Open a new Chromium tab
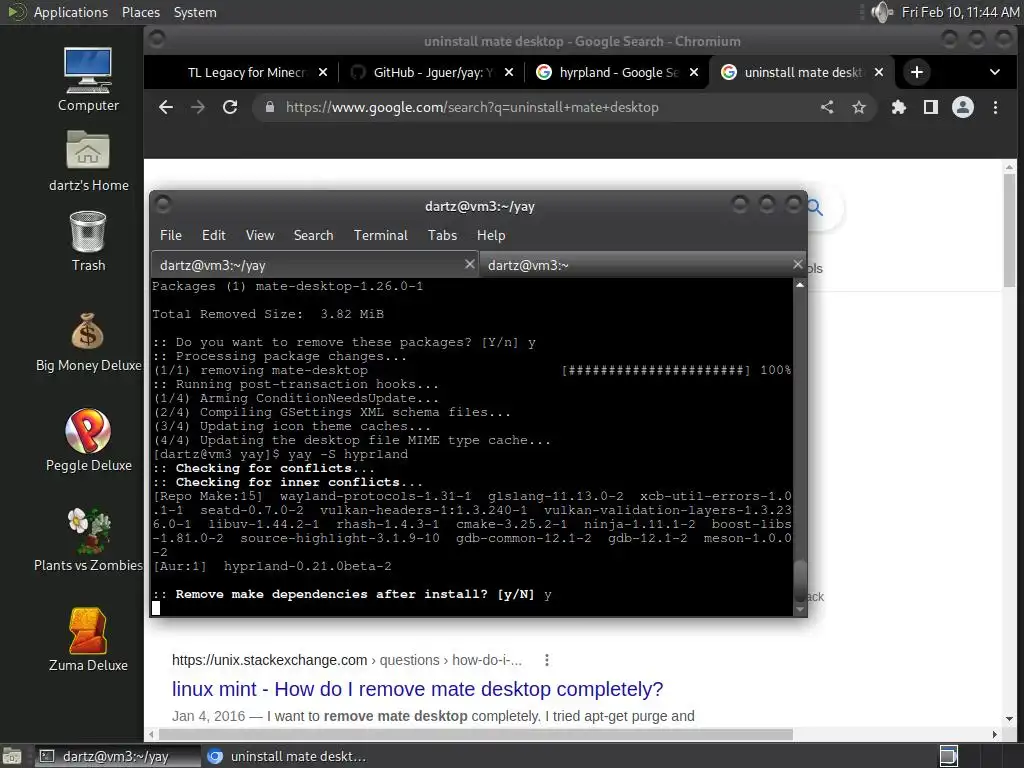The width and height of the screenshot is (1024, 768). (x=917, y=72)
